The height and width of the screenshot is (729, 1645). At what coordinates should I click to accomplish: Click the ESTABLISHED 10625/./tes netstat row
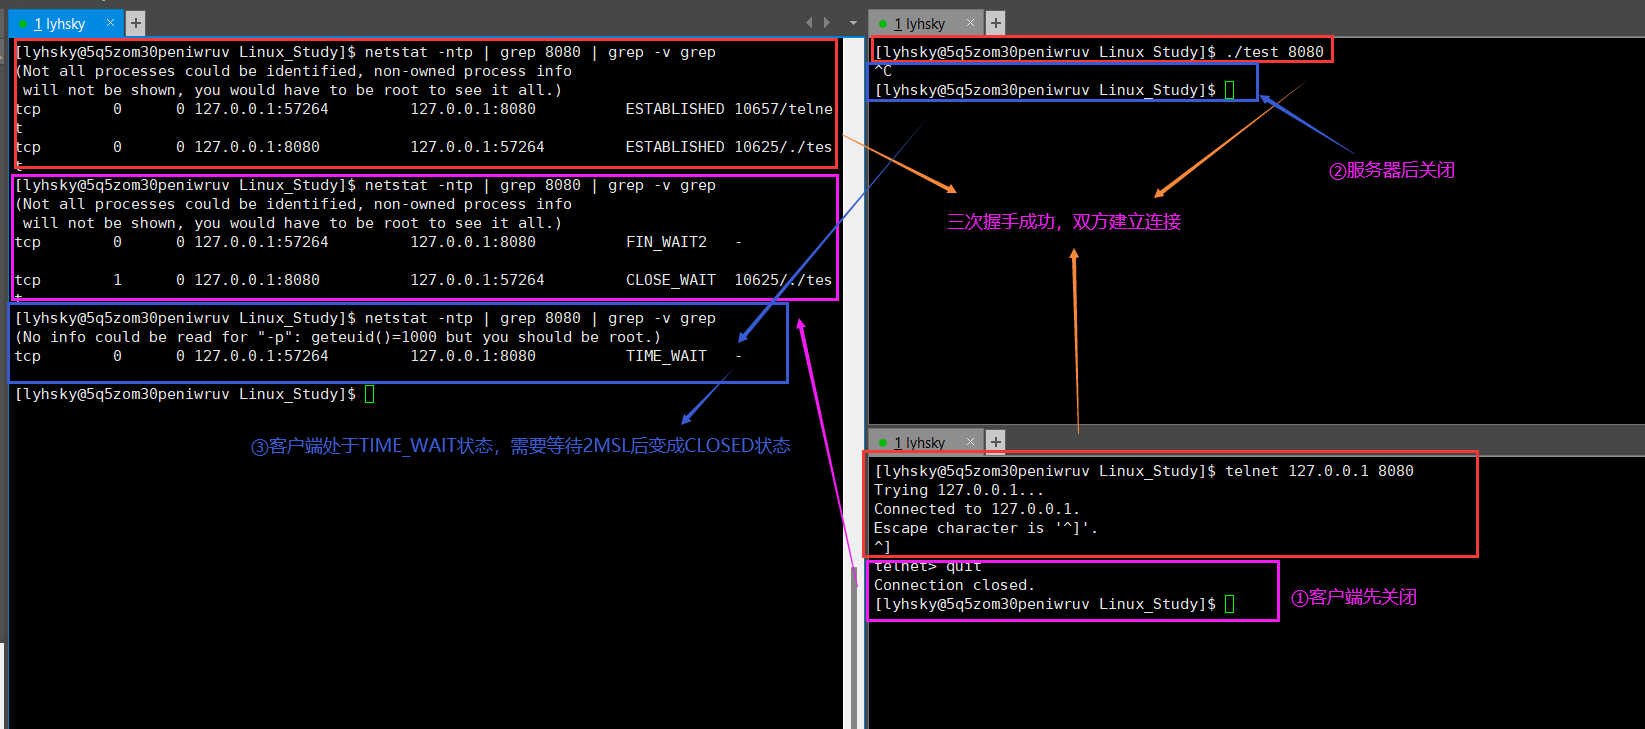point(424,147)
